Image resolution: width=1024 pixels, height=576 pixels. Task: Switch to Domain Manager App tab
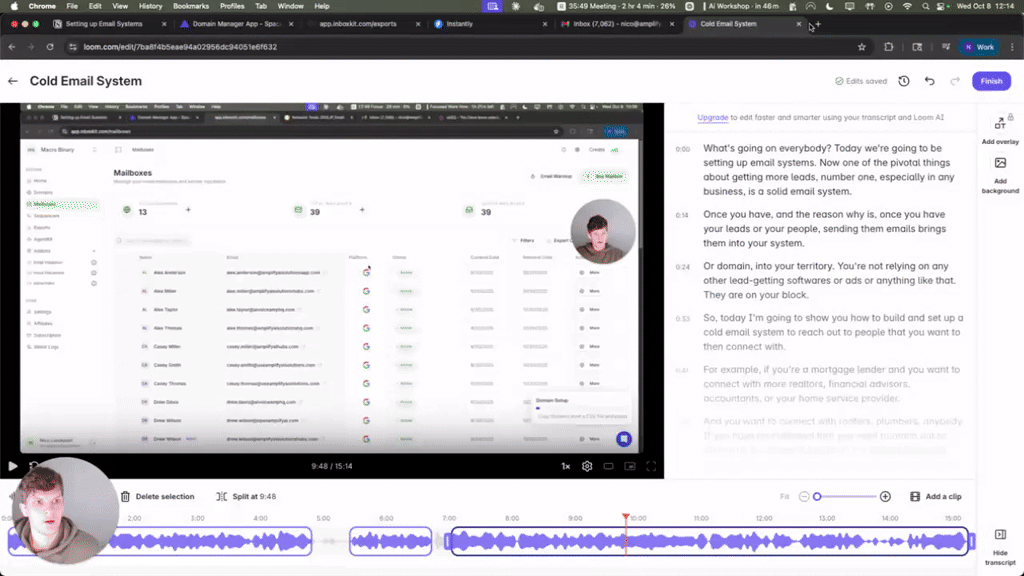[236, 24]
